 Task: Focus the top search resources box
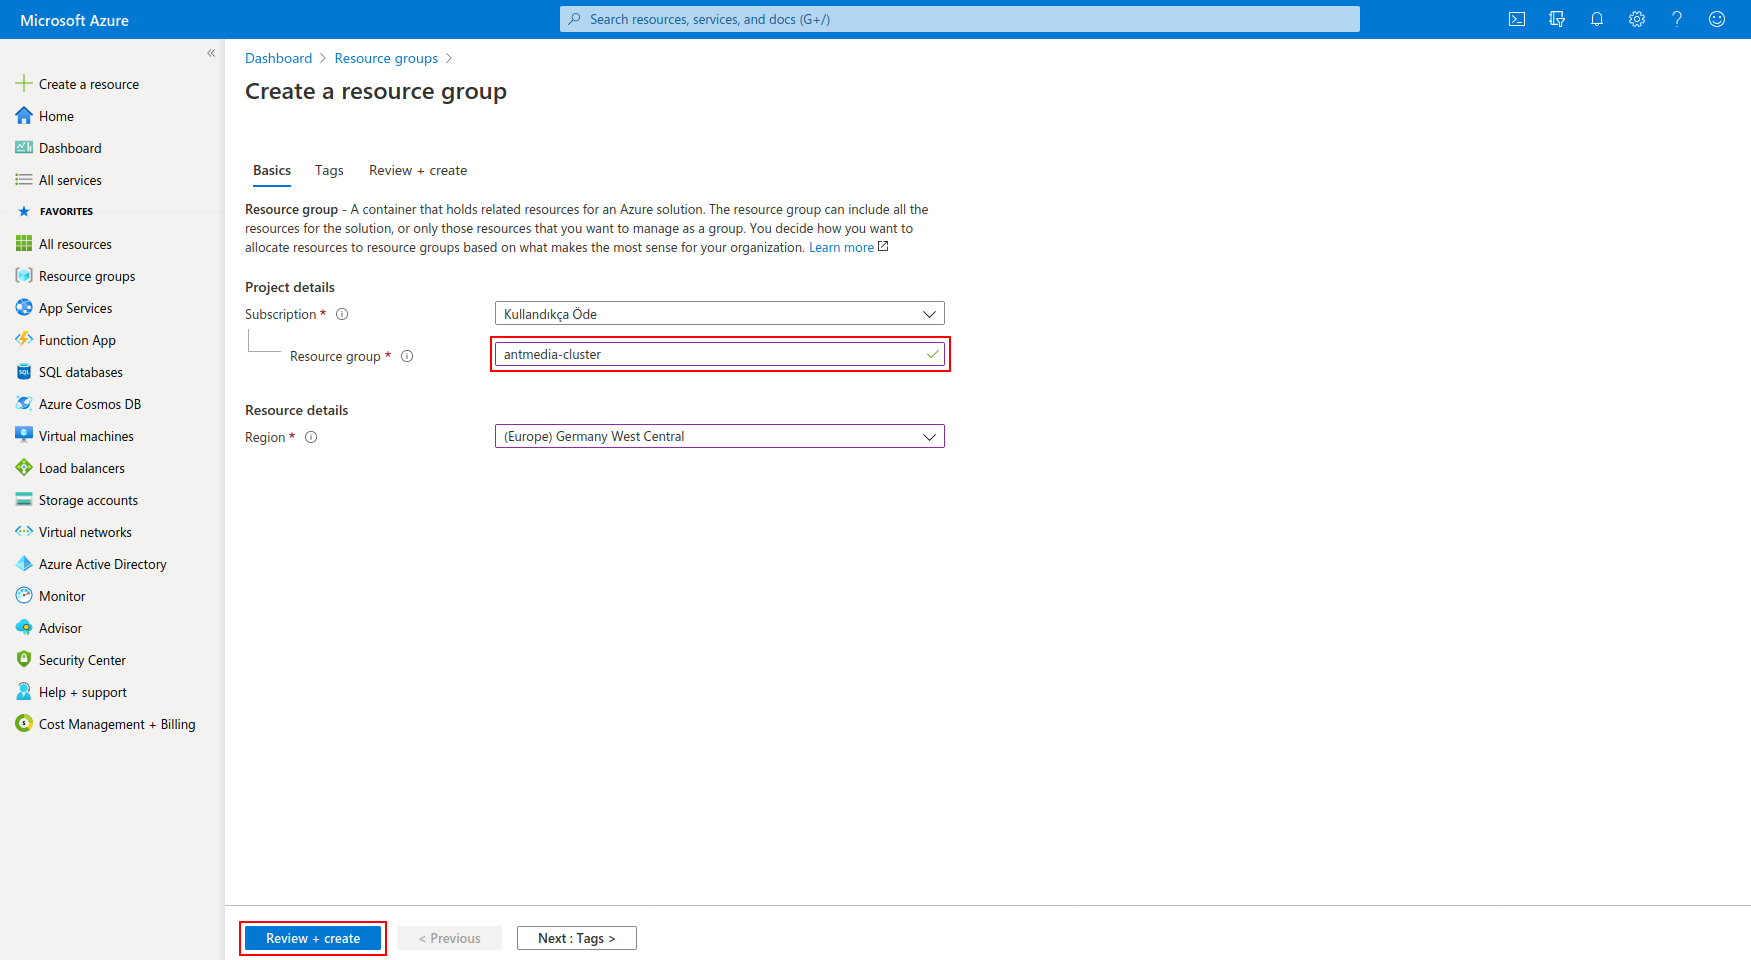click(960, 19)
